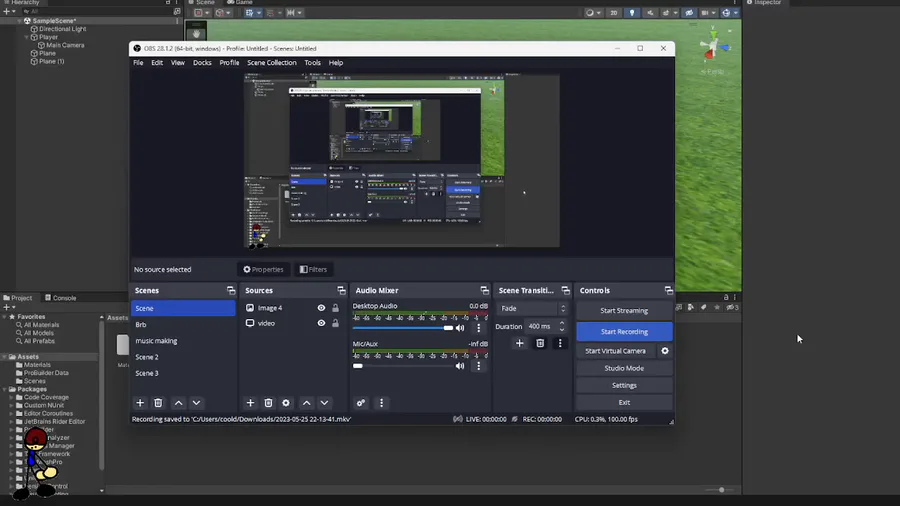This screenshot has width=900, height=506.
Task: Open Virtual Camera settings gear
Action: [x=665, y=351]
